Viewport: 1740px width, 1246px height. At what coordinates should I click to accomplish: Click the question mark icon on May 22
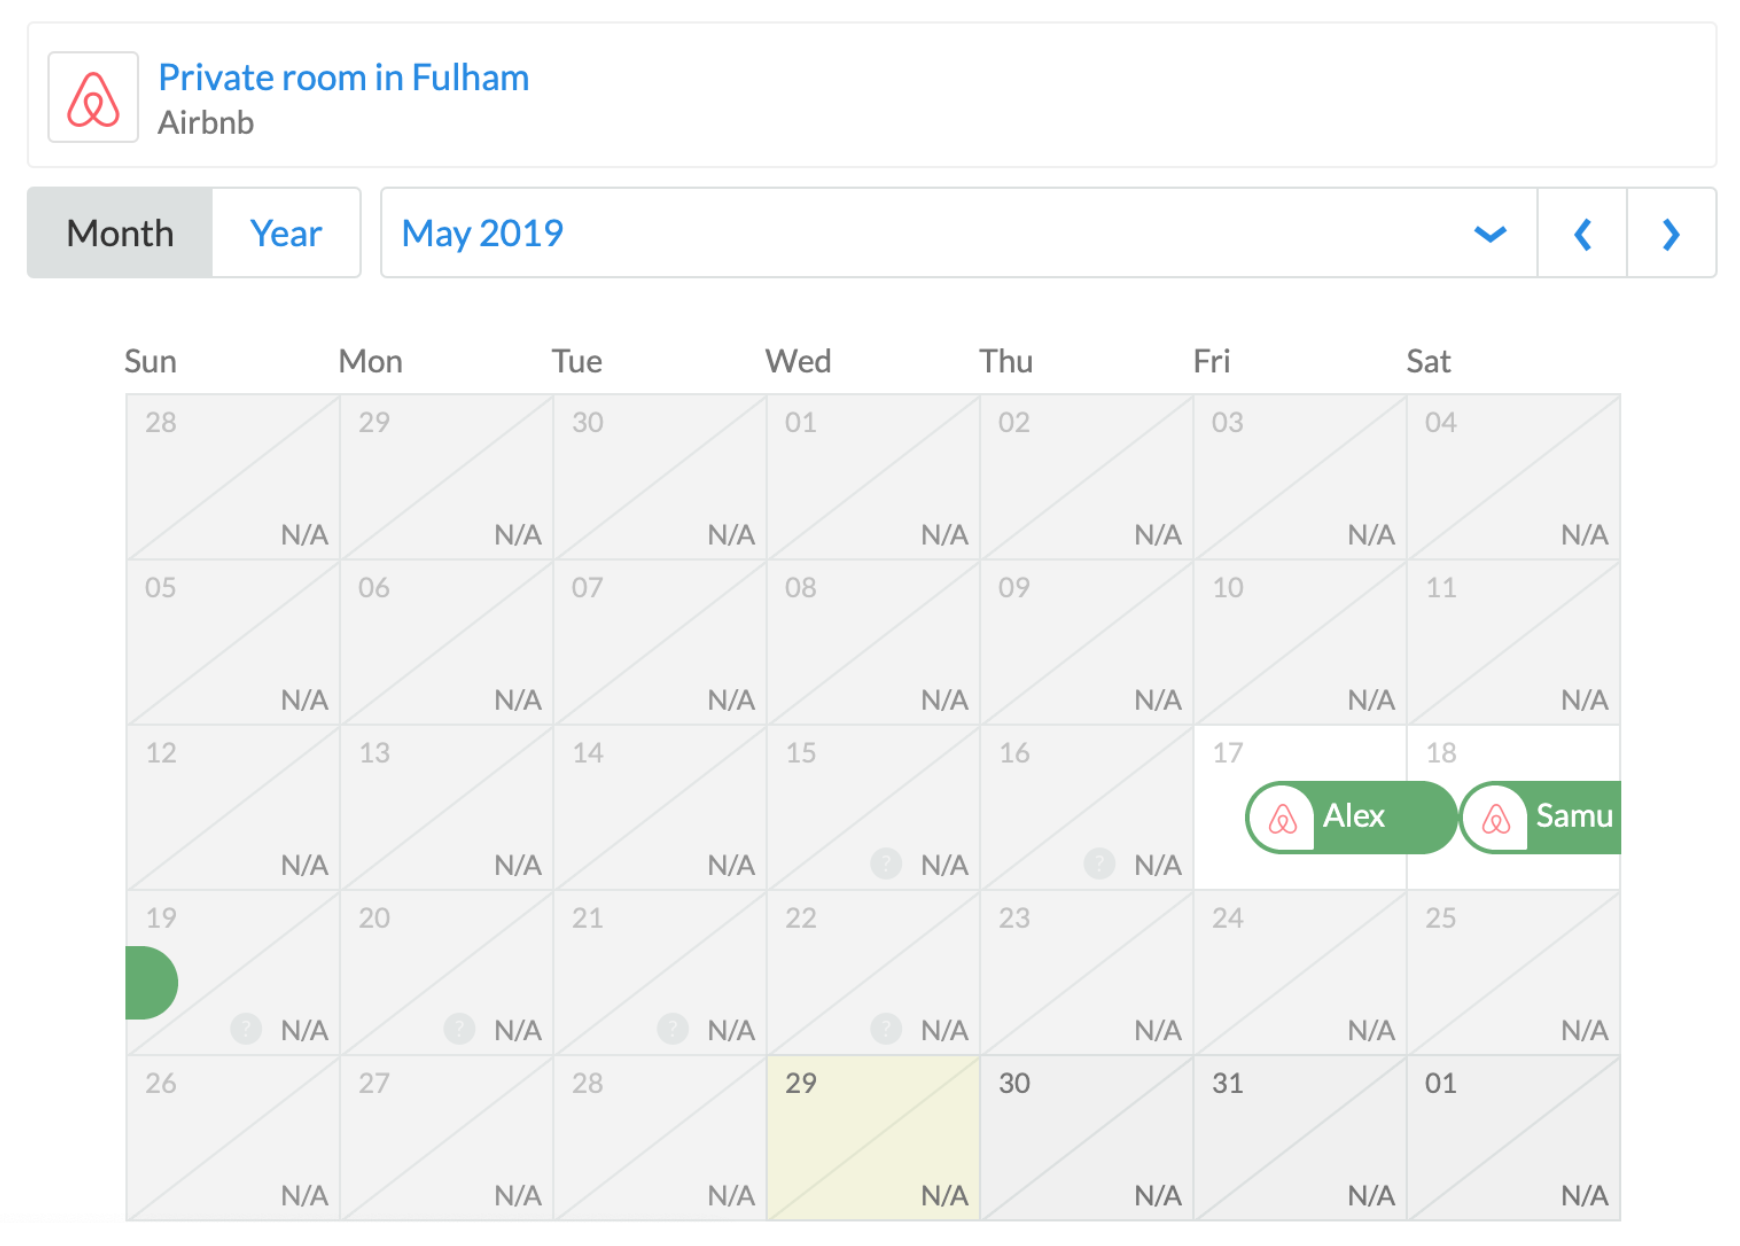click(x=886, y=1028)
